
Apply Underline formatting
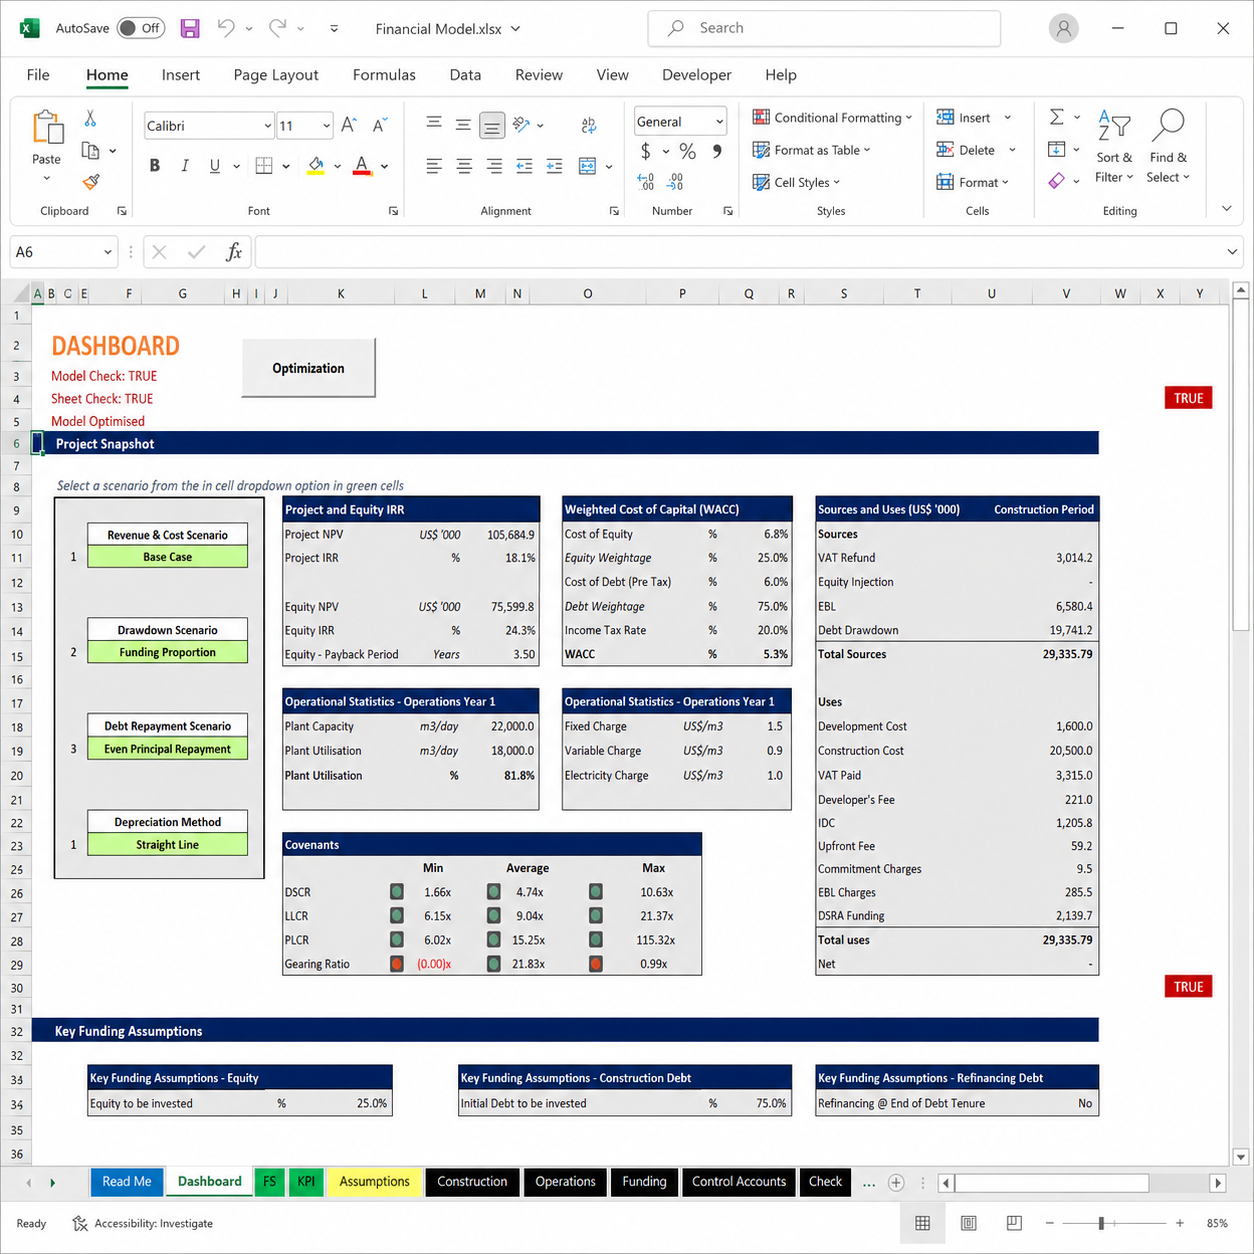tap(215, 166)
